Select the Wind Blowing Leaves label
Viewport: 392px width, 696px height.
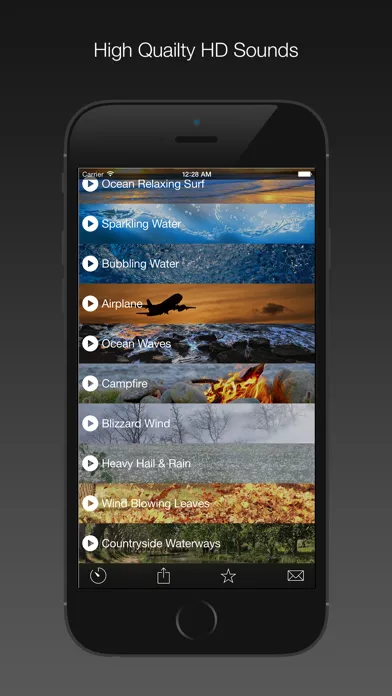[155, 504]
